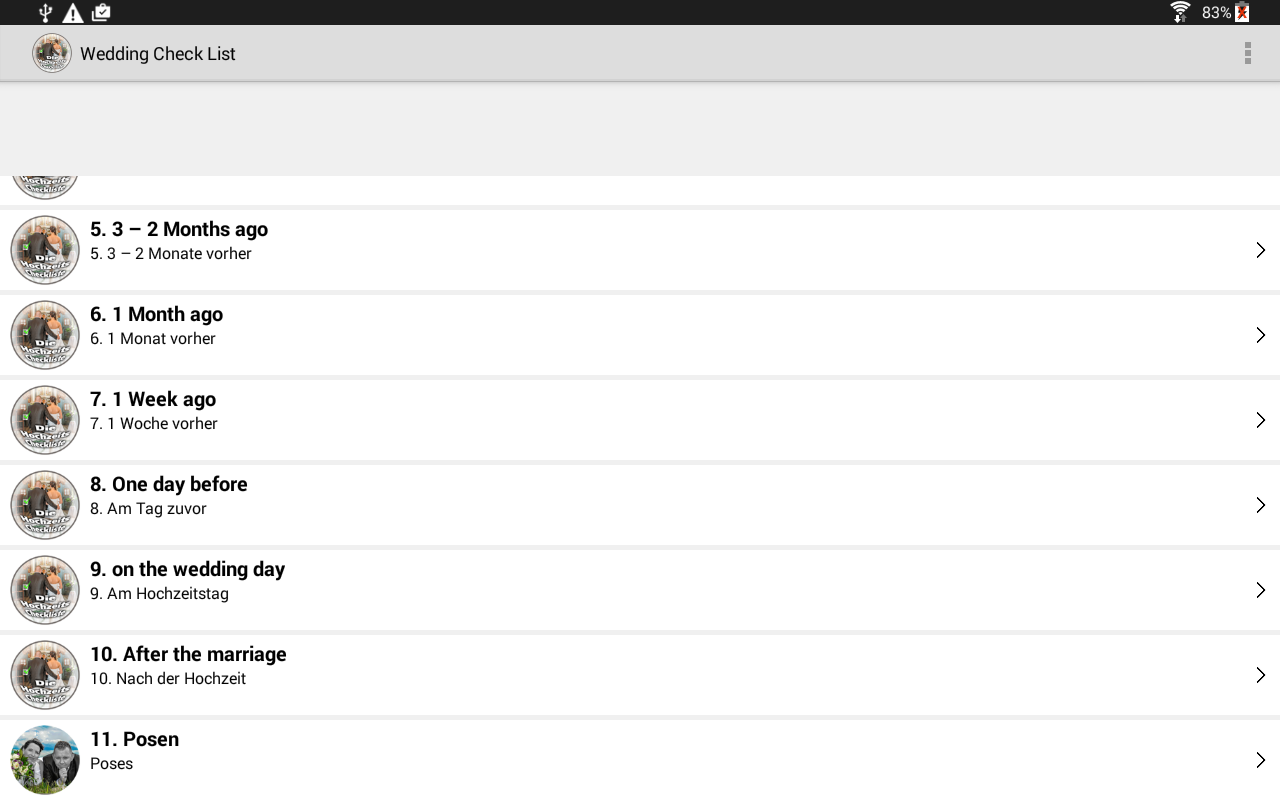Select the couple photo thumbnail next to Posen
The image size is (1280, 800).
click(x=45, y=760)
